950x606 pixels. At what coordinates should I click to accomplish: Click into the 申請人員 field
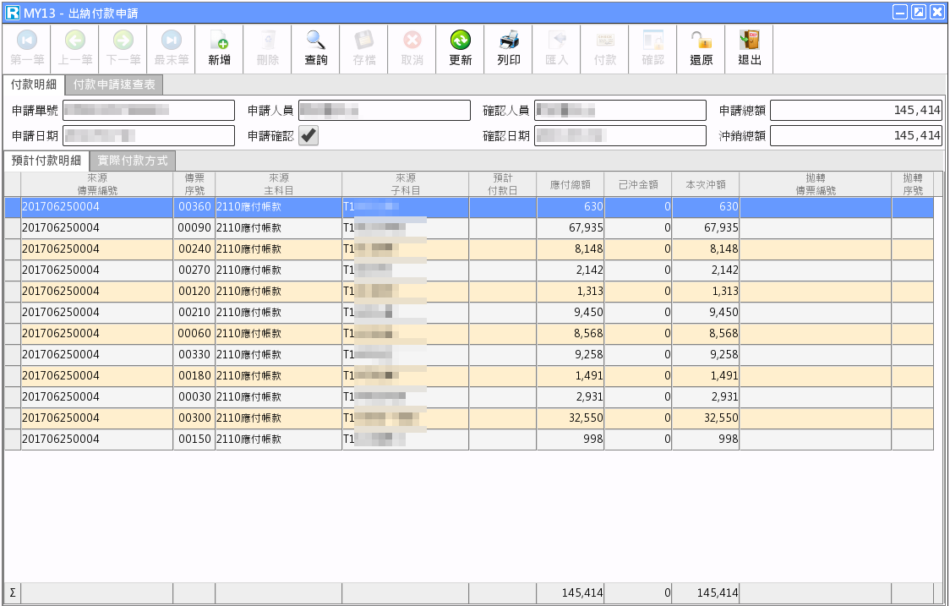click(x=384, y=110)
